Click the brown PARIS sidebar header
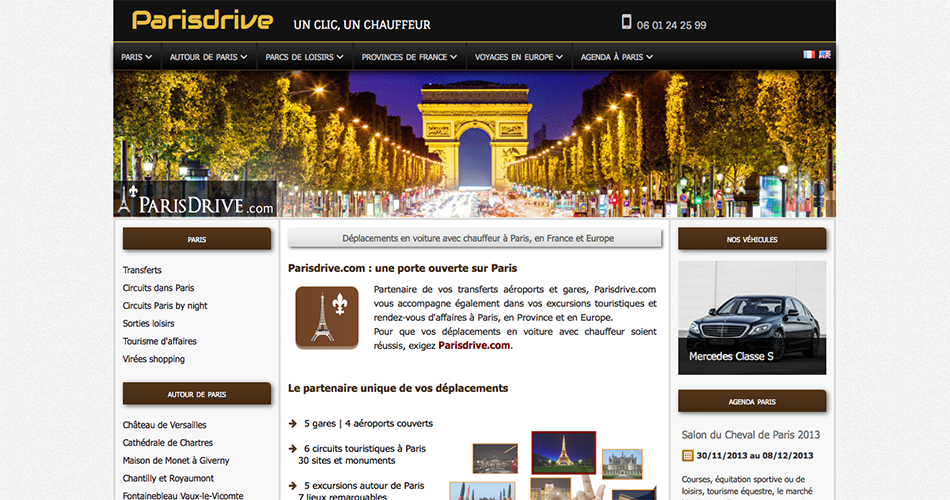The width and height of the screenshot is (950, 500). [197, 239]
